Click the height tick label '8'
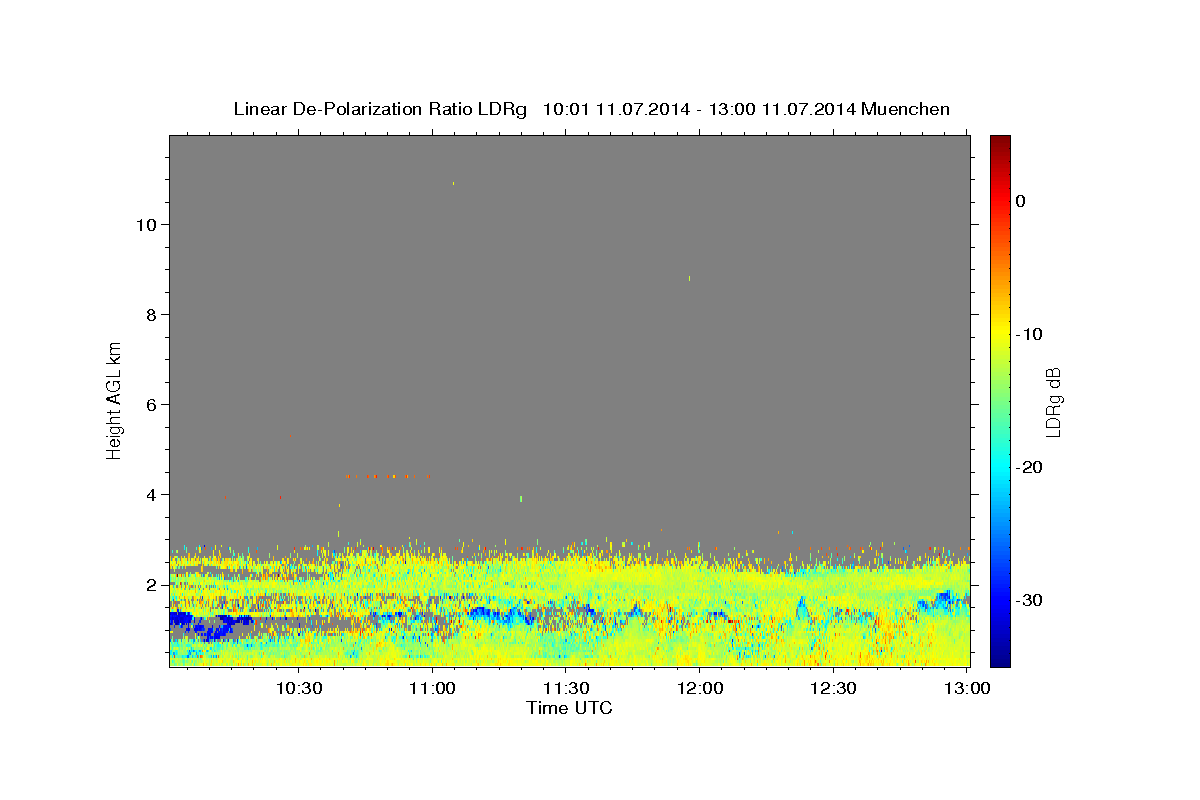 tap(152, 315)
